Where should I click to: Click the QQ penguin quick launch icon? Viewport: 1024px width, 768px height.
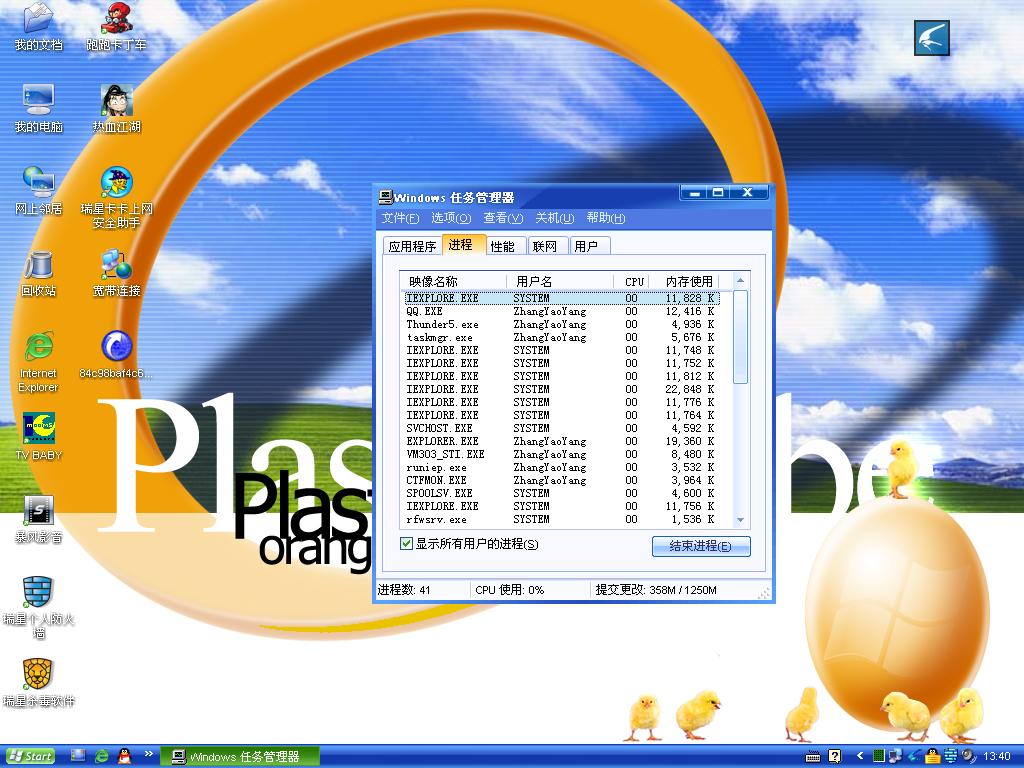point(124,756)
